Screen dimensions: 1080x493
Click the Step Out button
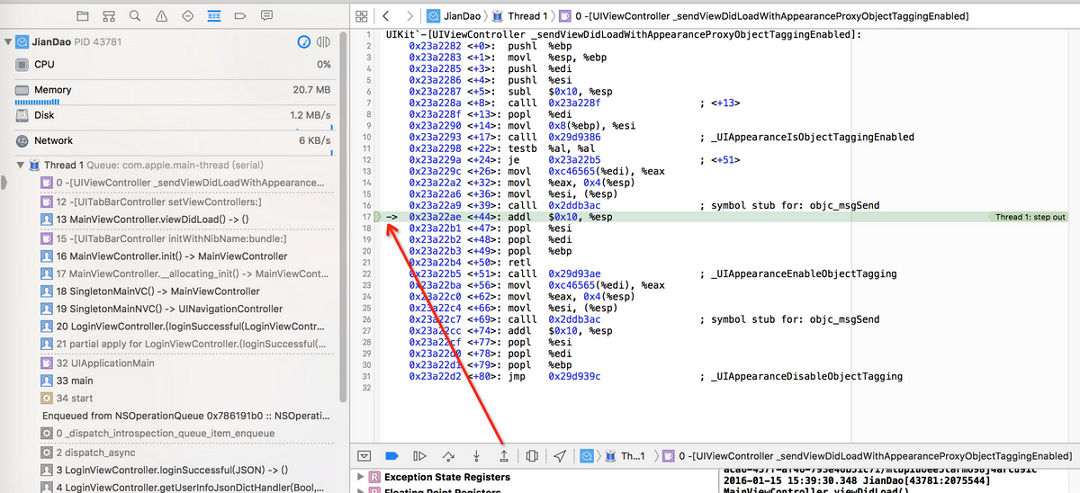(x=503, y=456)
